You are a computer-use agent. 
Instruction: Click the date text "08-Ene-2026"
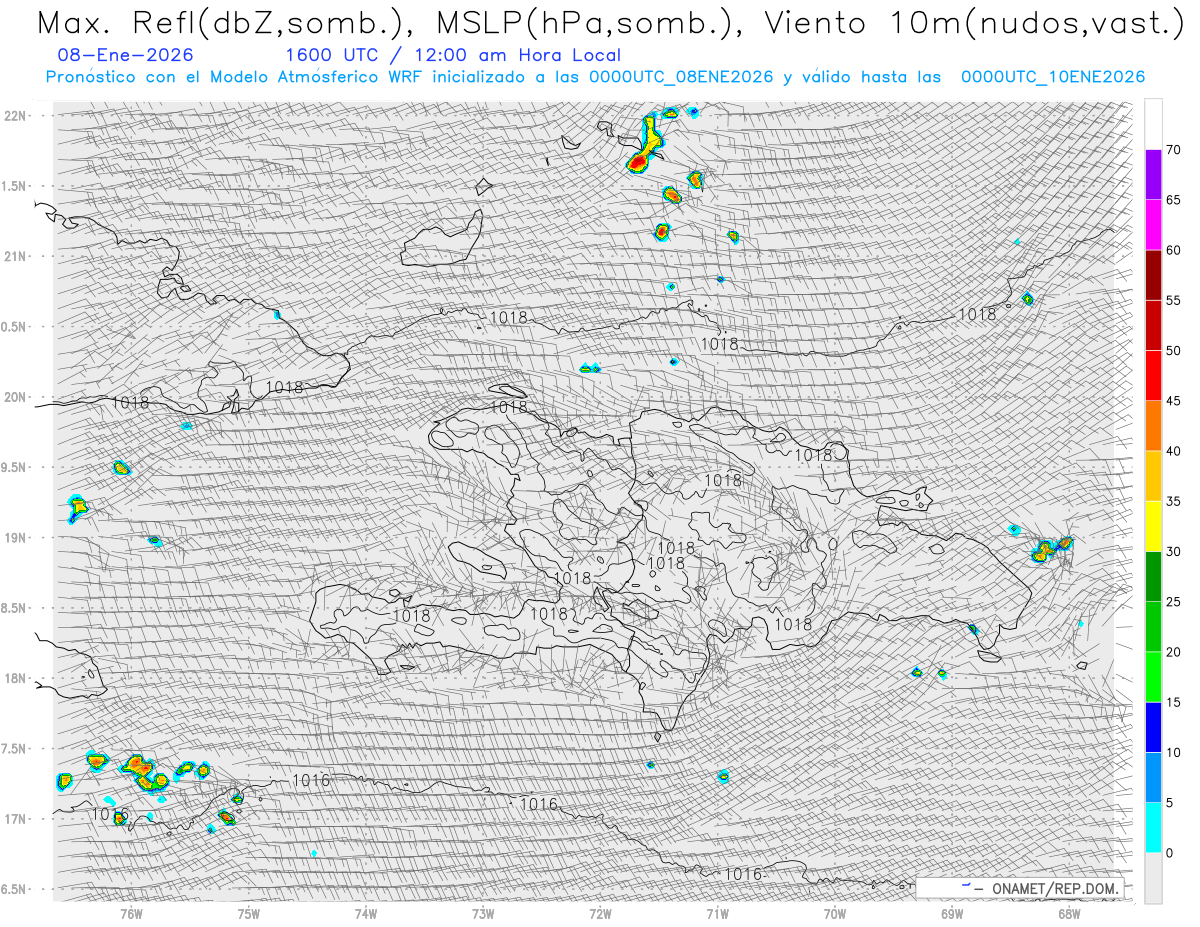126,56
